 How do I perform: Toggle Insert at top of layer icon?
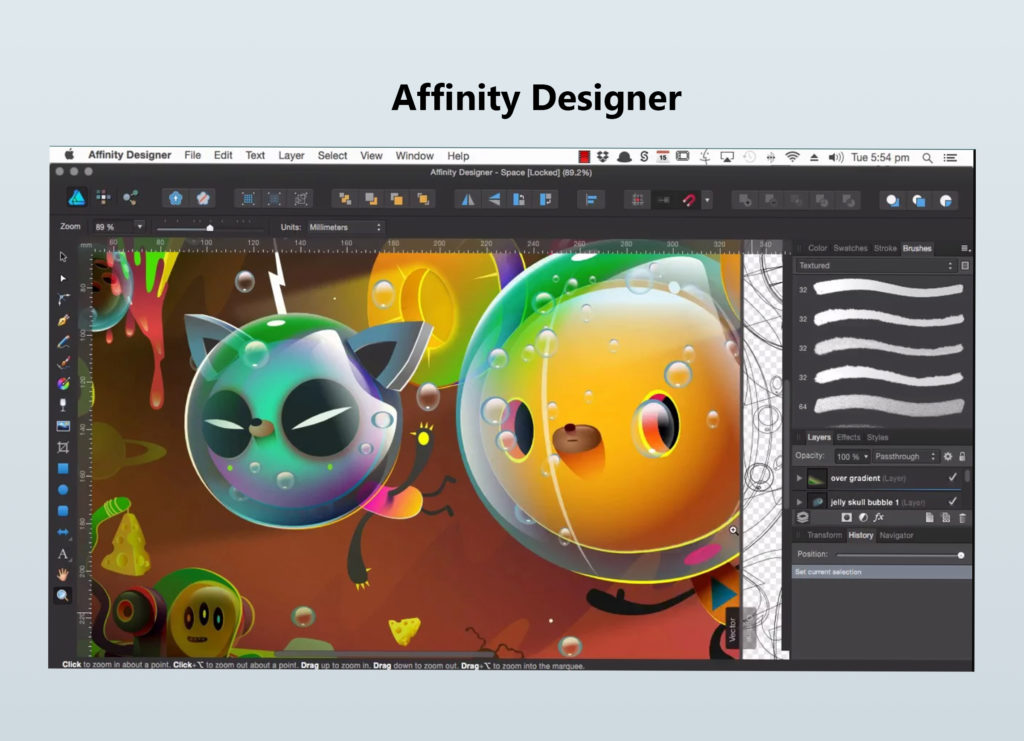tap(918, 200)
